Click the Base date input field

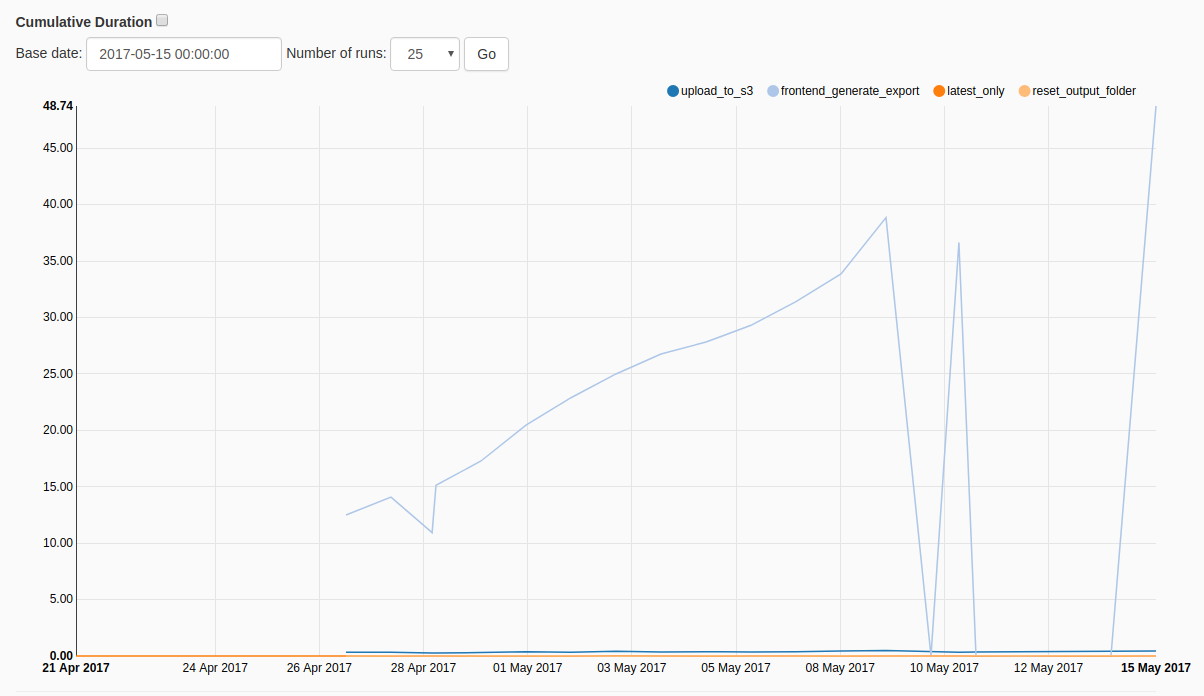pyautogui.click(x=184, y=54)
